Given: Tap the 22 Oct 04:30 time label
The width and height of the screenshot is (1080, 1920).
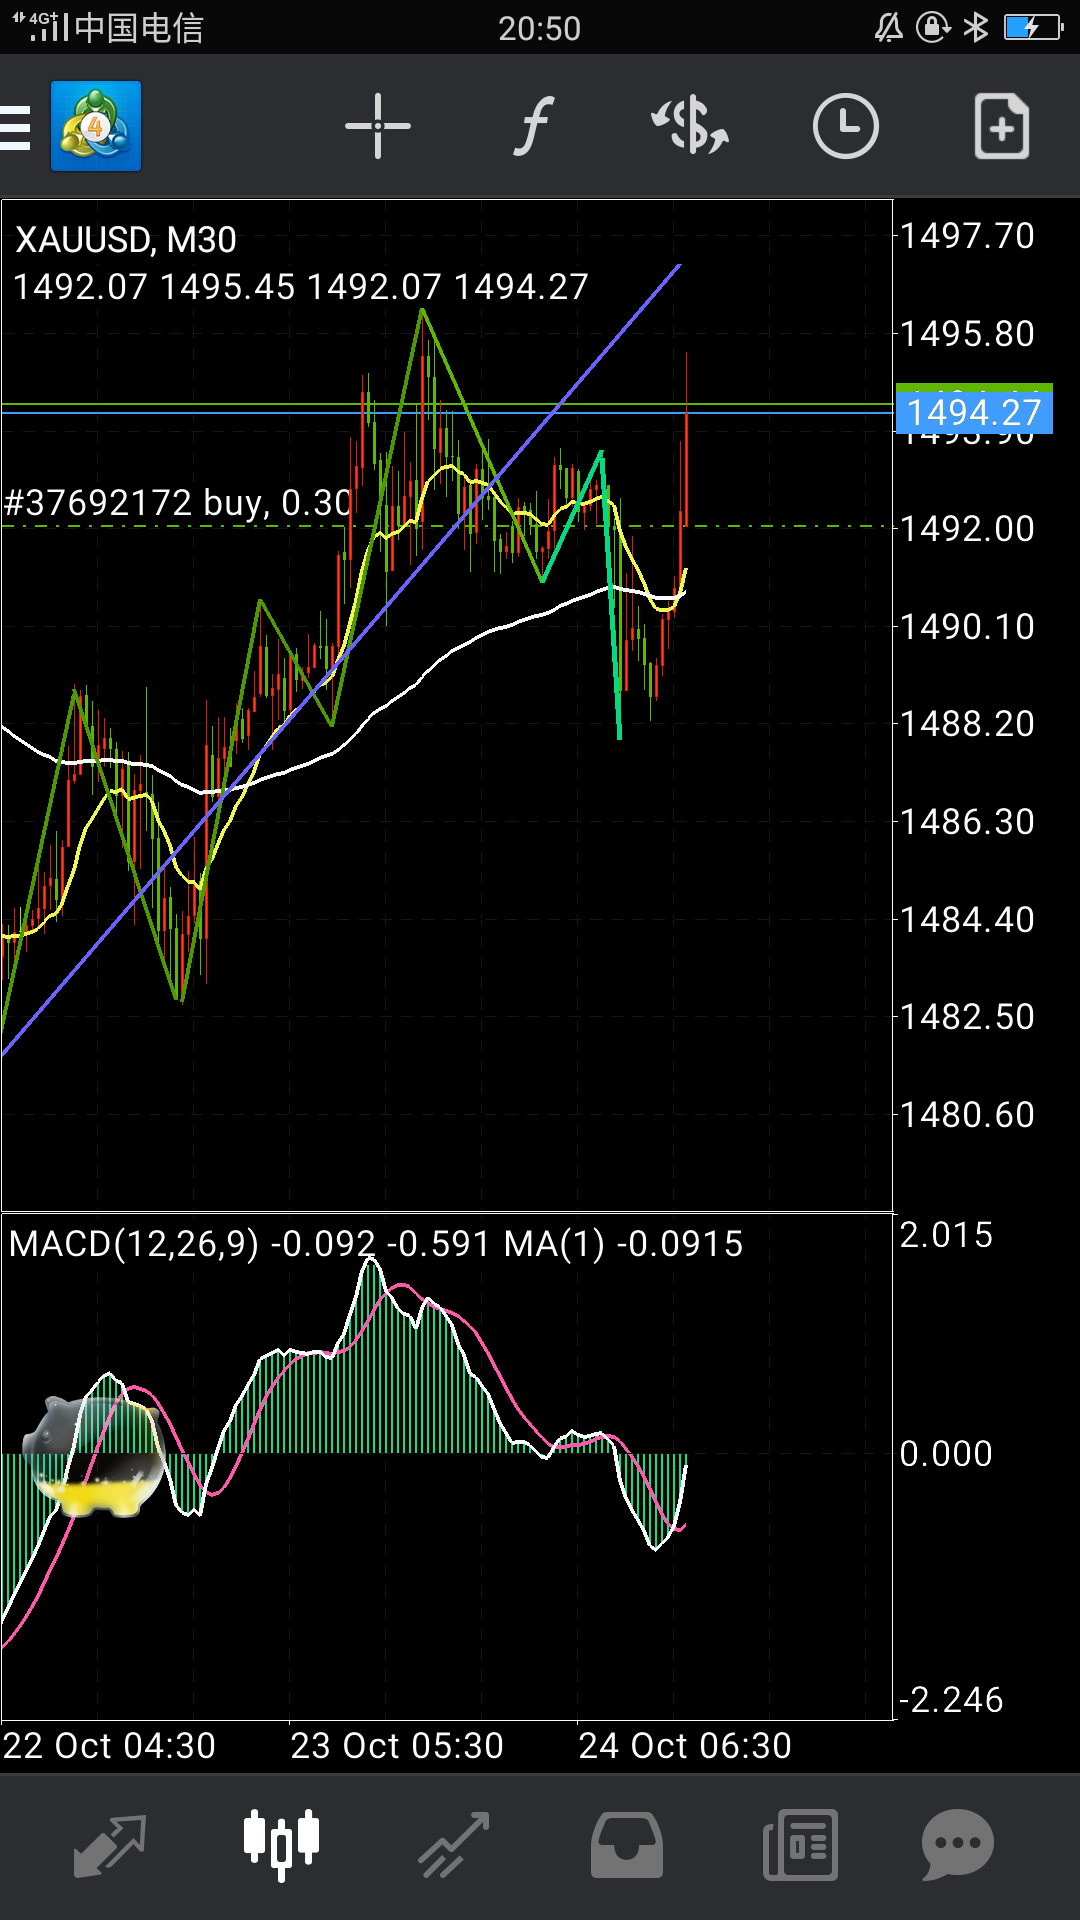Looking at the screenshot, I should coord(109,1746).
